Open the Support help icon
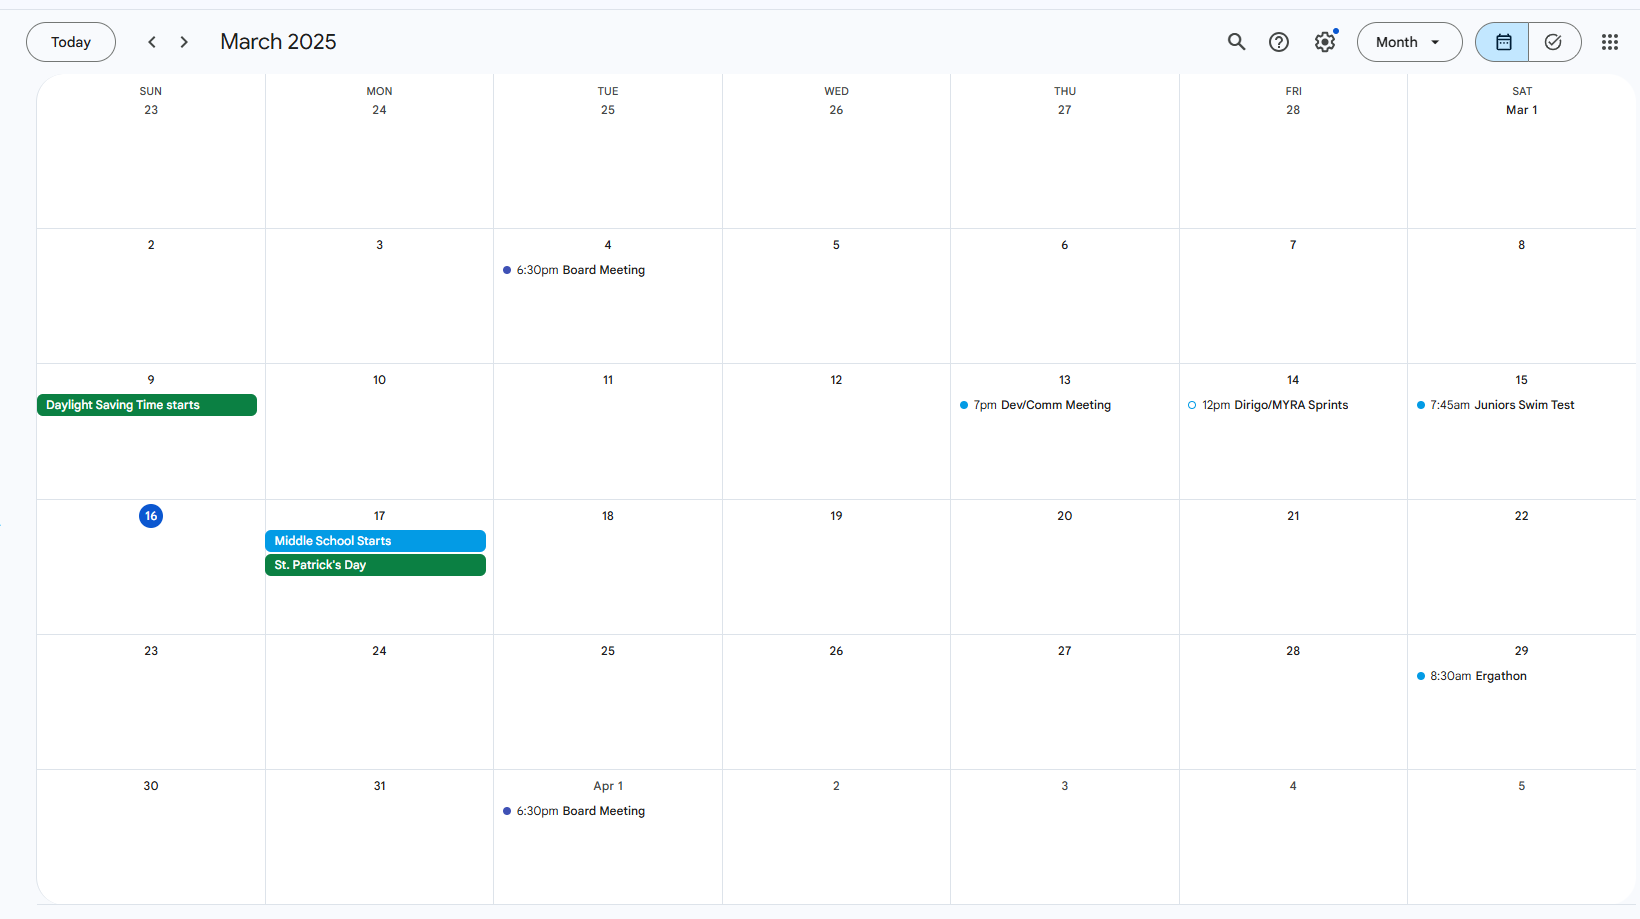This screenshot has width=1640, height=919. pos(1279,42)
